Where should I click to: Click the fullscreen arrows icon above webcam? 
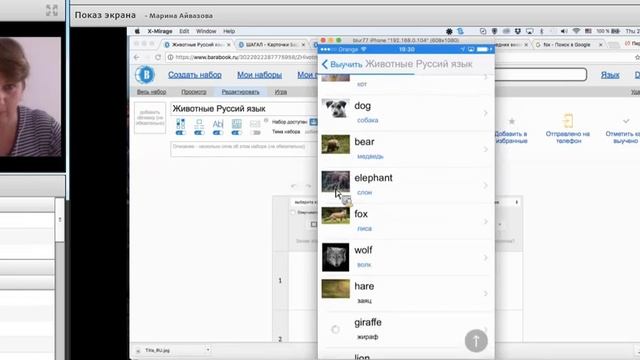click(51, 10)
